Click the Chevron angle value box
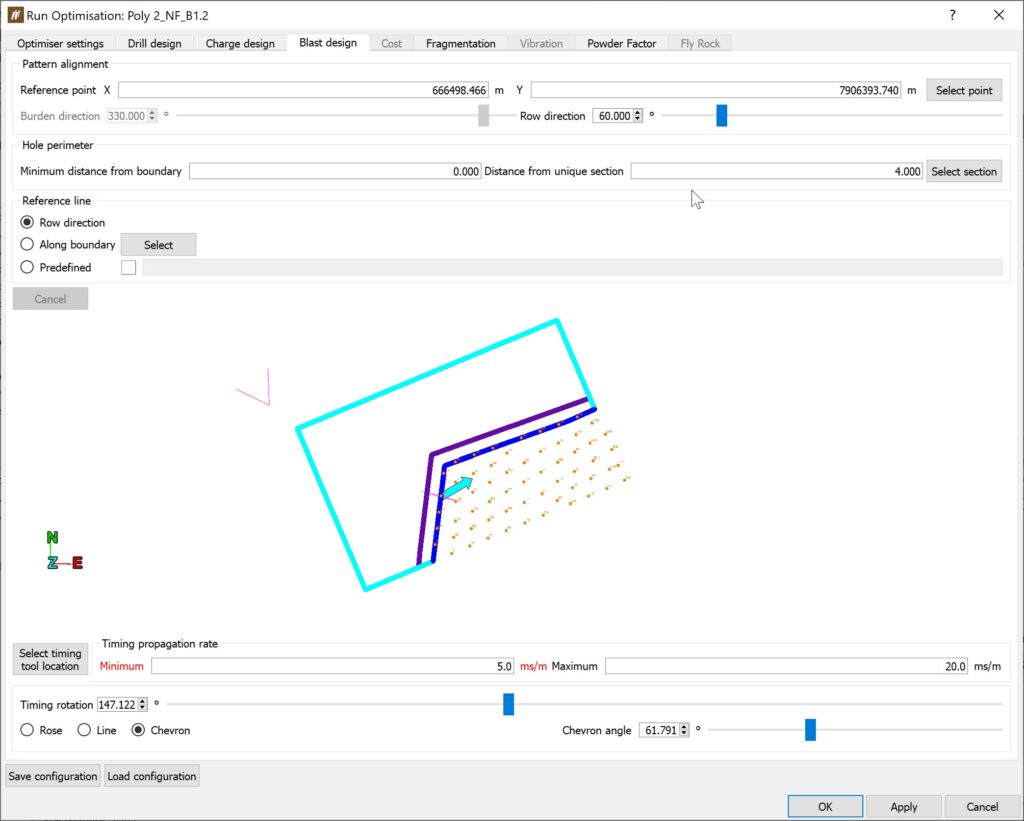 [x=658, y=730]
